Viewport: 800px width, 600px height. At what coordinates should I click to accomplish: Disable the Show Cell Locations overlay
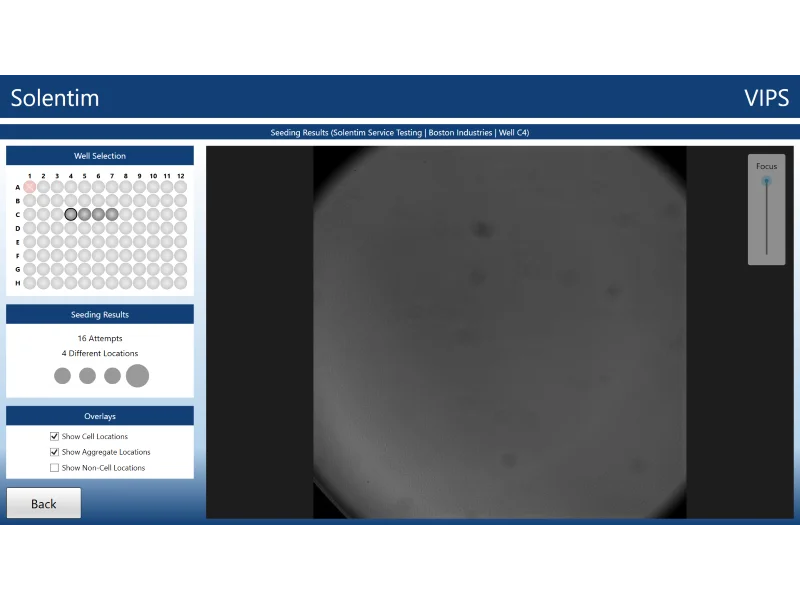click(55, 436)
